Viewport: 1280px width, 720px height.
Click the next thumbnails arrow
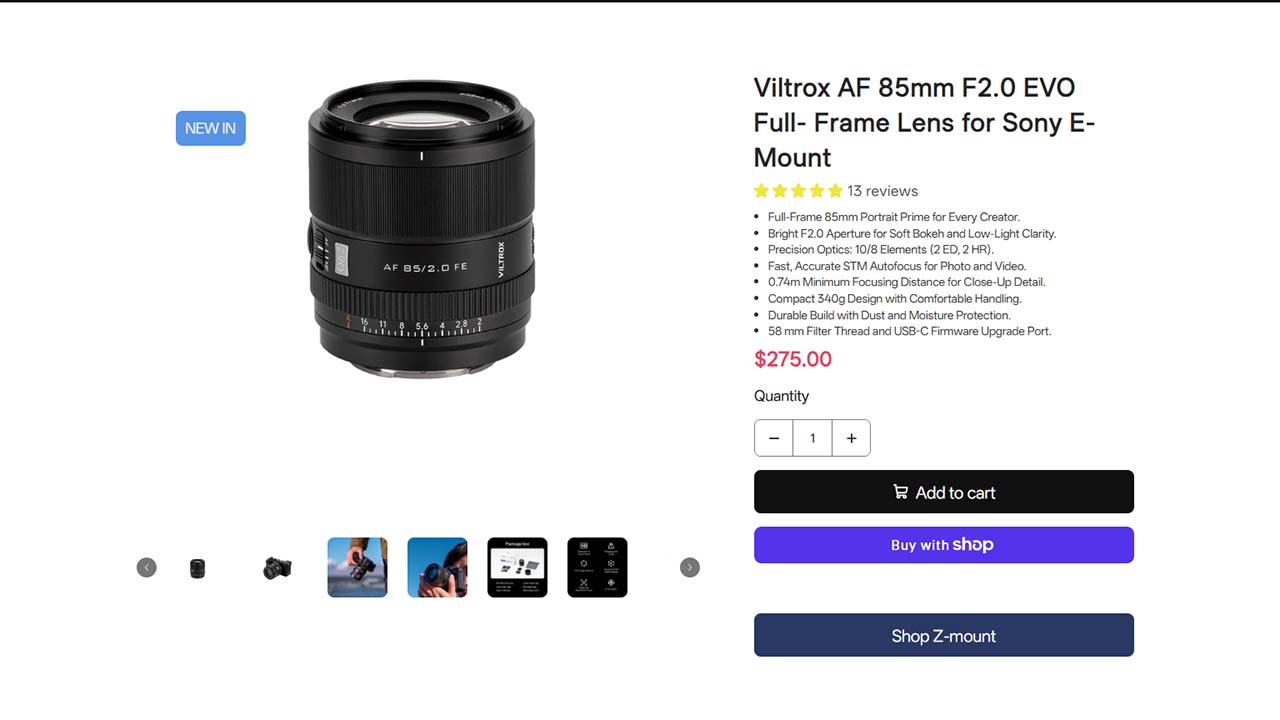click(x=689, y=568)
